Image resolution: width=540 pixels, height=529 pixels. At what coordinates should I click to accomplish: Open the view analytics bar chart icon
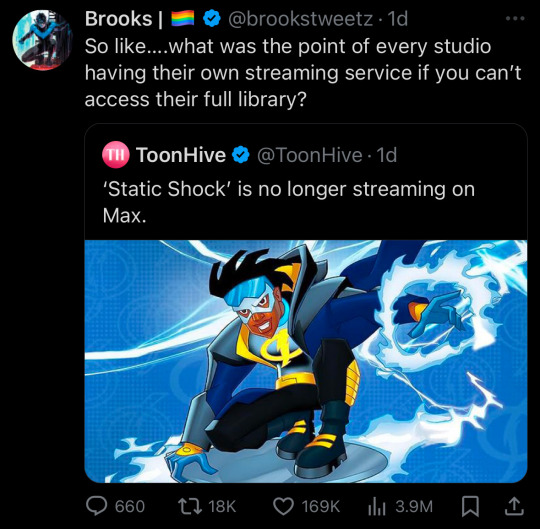tap(376, 507)
